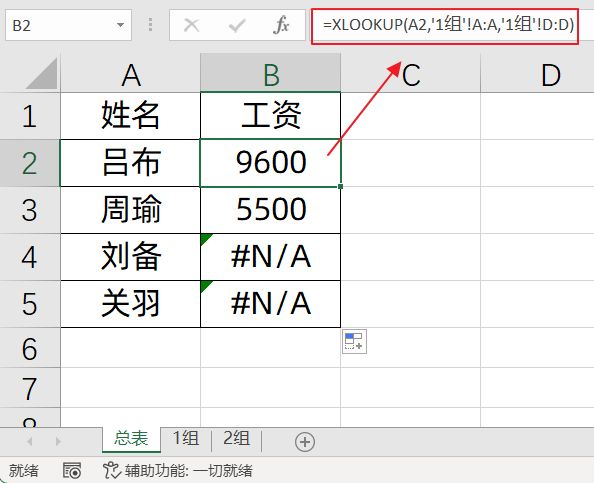
Task: Switch to the 2组 sheet tab
Action: (236, 439)
